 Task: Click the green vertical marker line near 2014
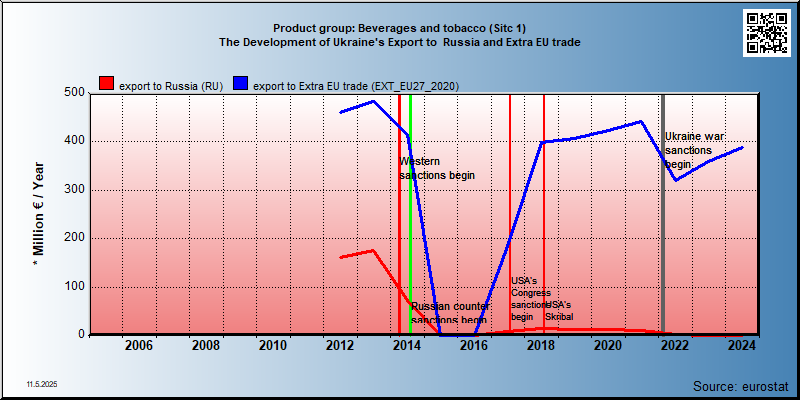pyautogui.click(x=411, y=214)
